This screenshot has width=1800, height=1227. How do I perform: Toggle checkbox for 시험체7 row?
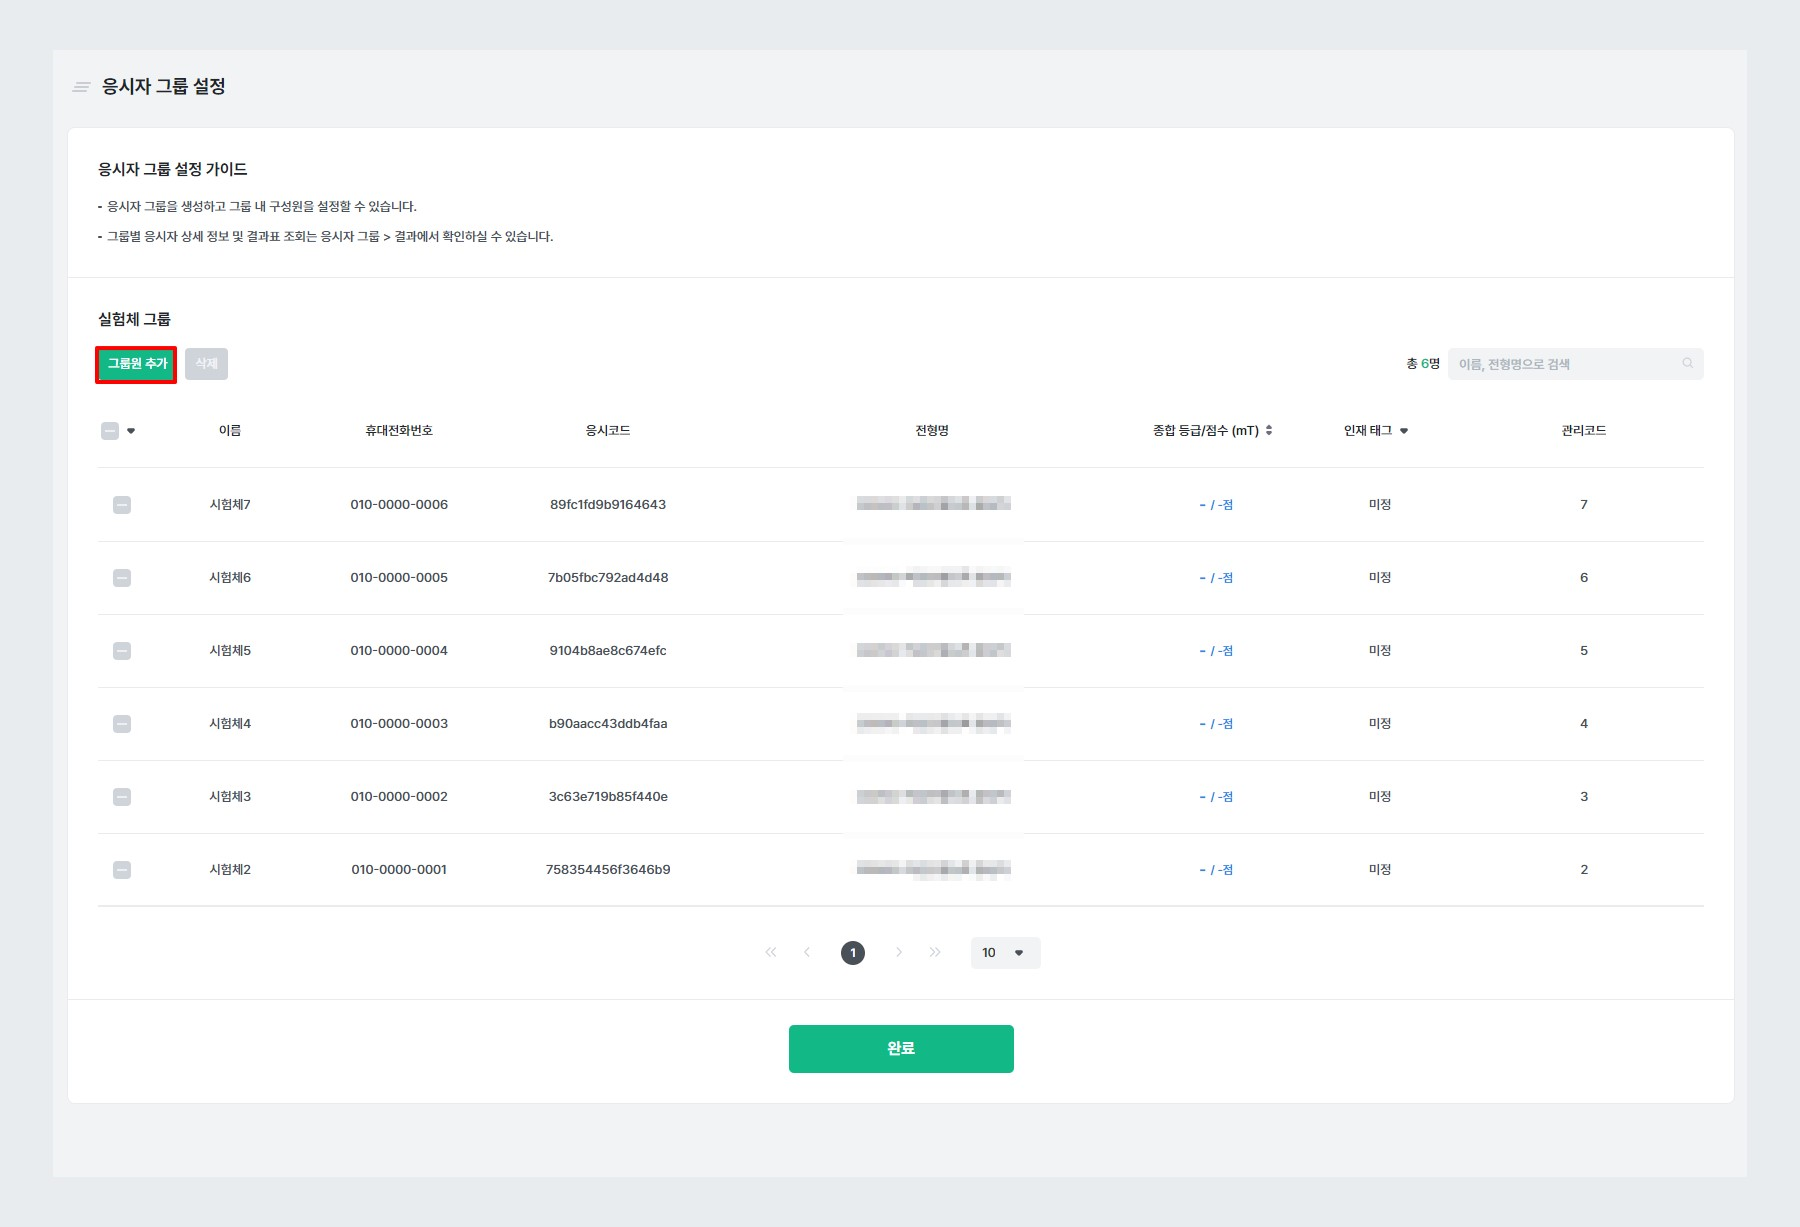click(122, 505)
